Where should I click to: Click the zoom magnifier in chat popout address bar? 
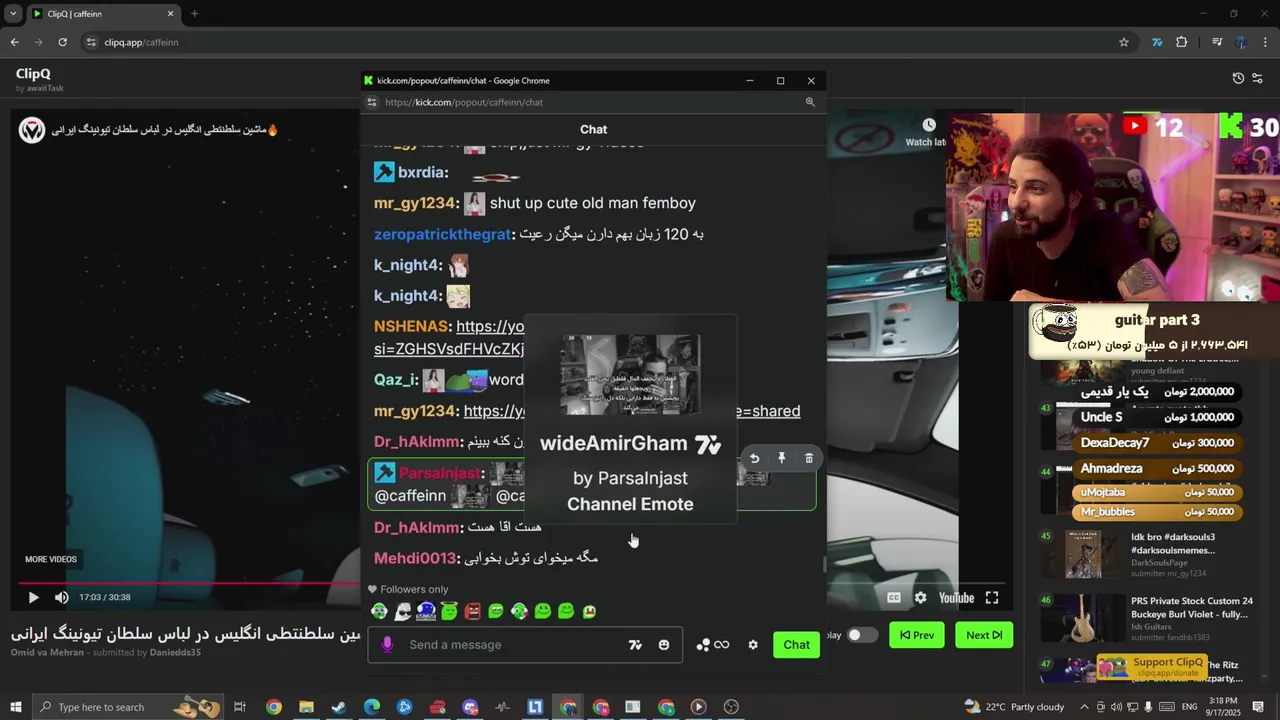tap(810, 102)
